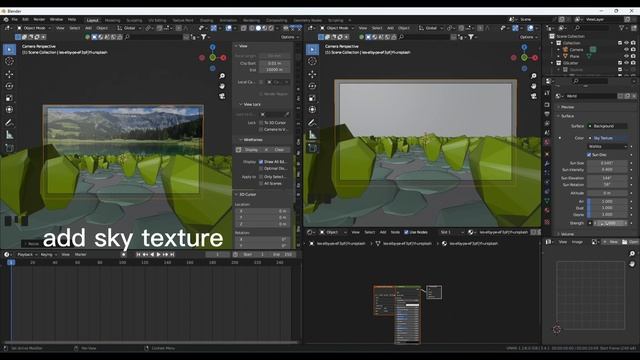
Task: Open the Playback popover in timeline
Action: click(x=27, y=255)
